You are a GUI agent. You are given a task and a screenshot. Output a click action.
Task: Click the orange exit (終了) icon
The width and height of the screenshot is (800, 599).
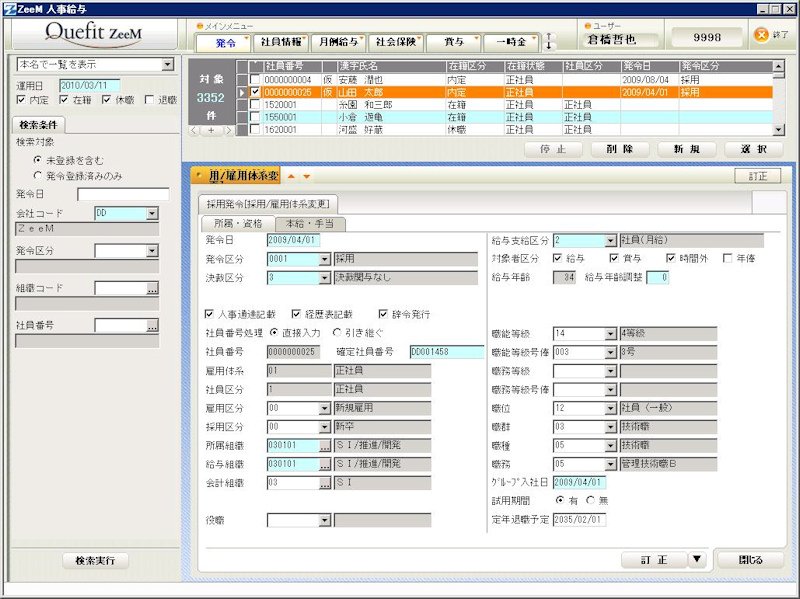pos(761,35)
